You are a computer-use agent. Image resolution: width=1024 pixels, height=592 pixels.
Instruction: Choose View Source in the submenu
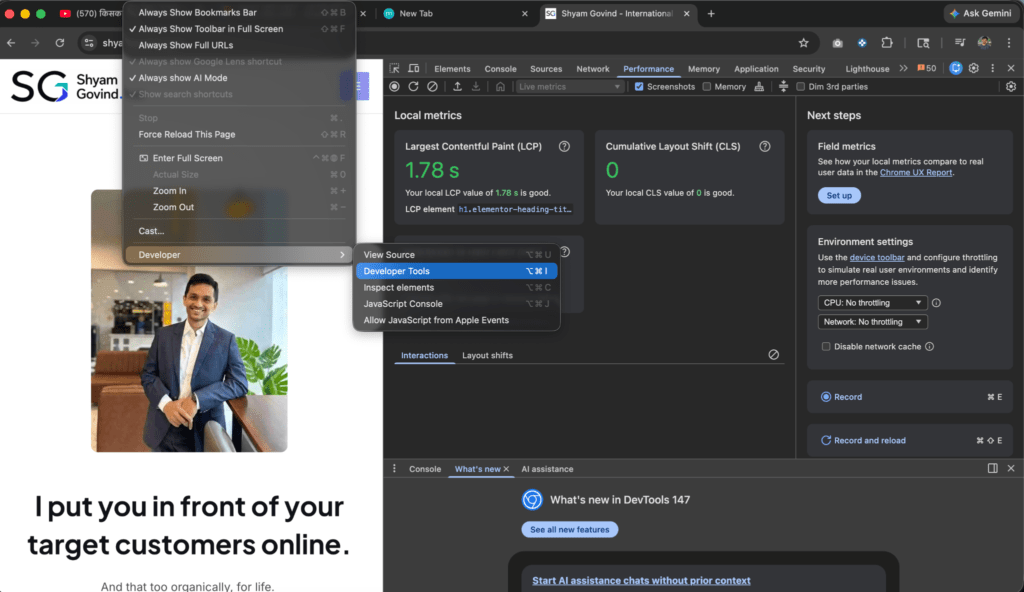tap(456, 255)
